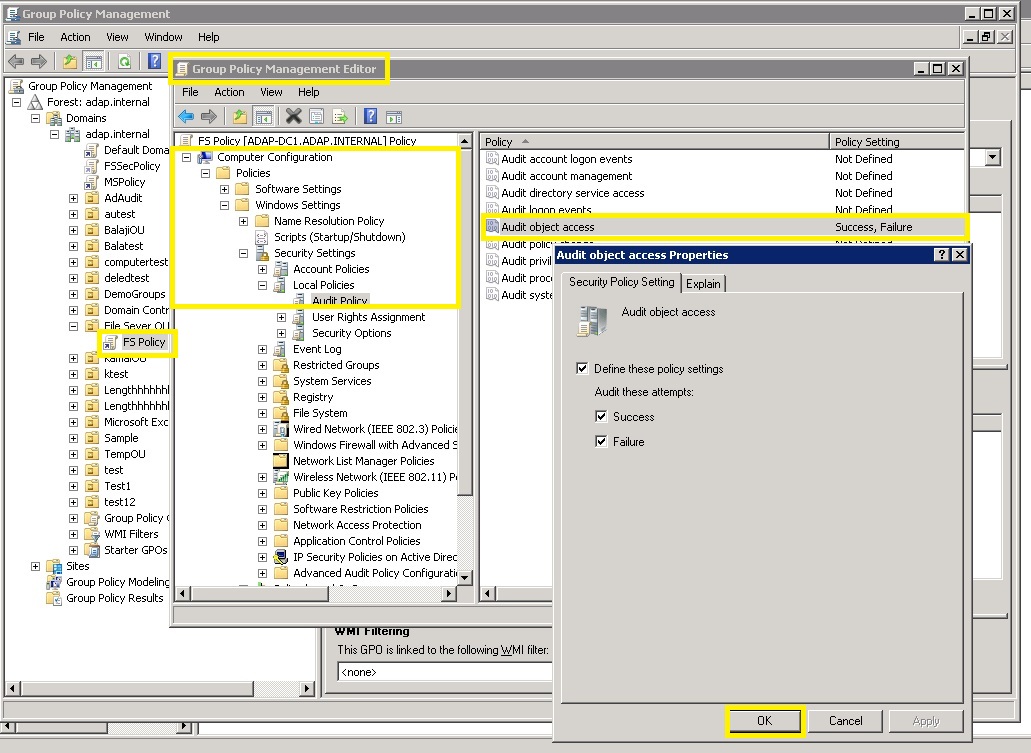The height and width of the screenshot is (753, 1031).
Task: Open the Action menu in the editor
Action: pyautogui.click(x=229, y=92)
